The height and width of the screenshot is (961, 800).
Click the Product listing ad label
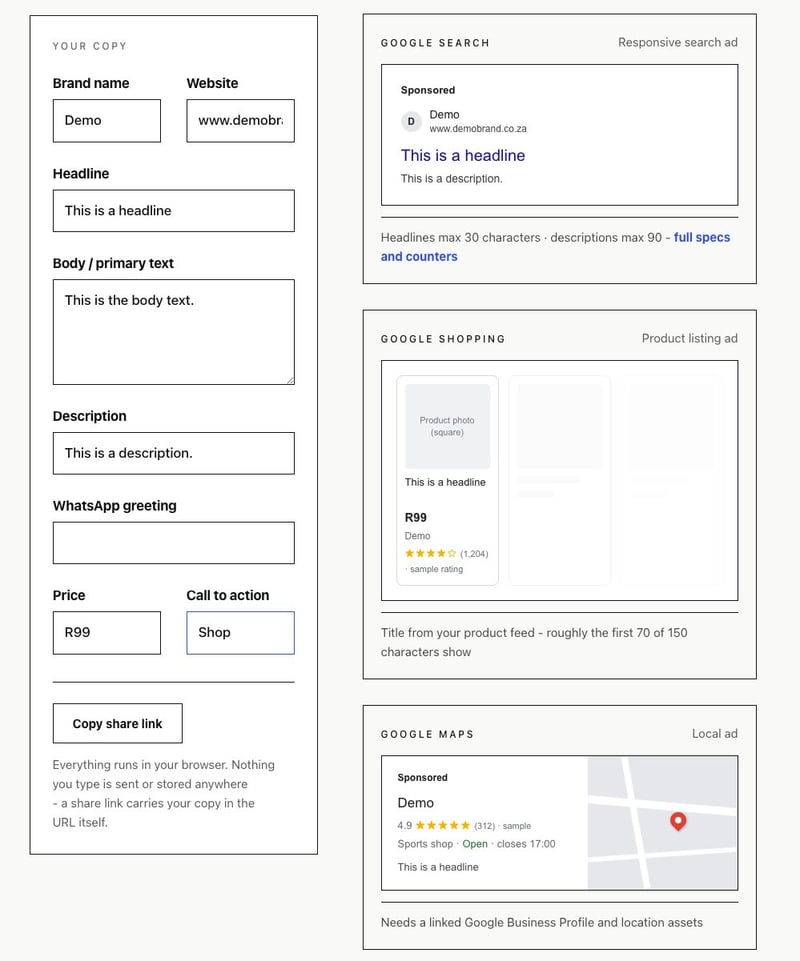690,338
